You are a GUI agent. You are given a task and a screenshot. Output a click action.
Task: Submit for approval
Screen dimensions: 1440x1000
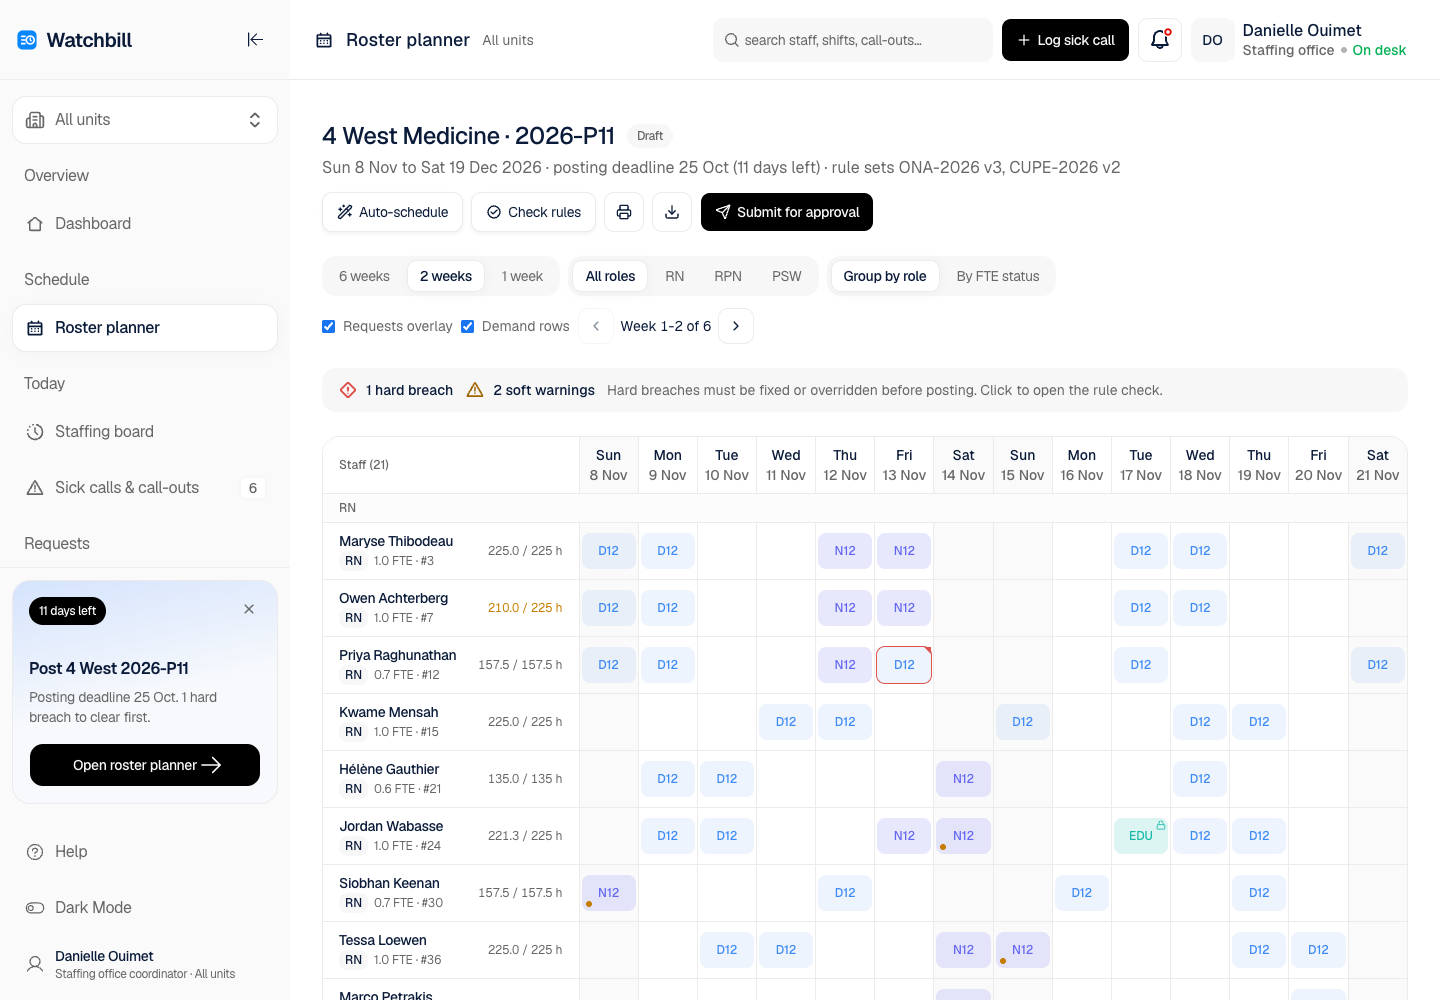tap(787, 212)
